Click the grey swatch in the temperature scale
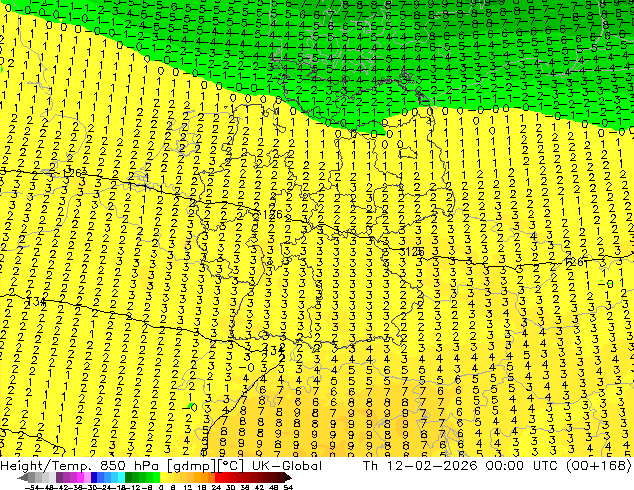Screen dimensions: 634x490 tap(32, 477)
